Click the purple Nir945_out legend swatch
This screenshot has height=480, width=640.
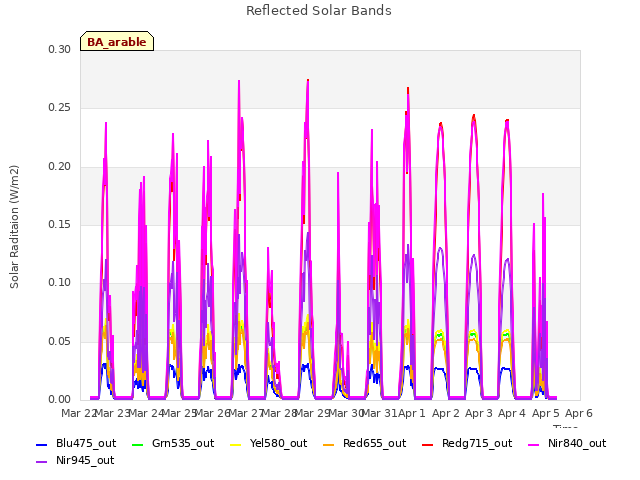tap(42, 462)
